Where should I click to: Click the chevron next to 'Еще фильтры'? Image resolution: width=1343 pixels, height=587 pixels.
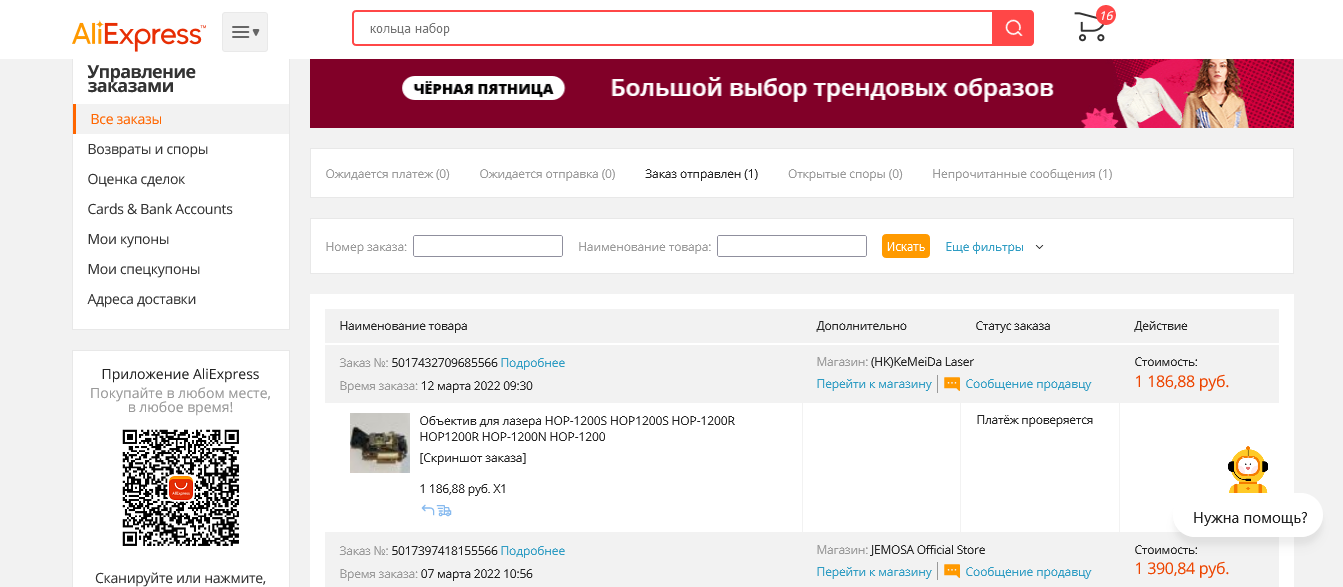point(1039,247)
